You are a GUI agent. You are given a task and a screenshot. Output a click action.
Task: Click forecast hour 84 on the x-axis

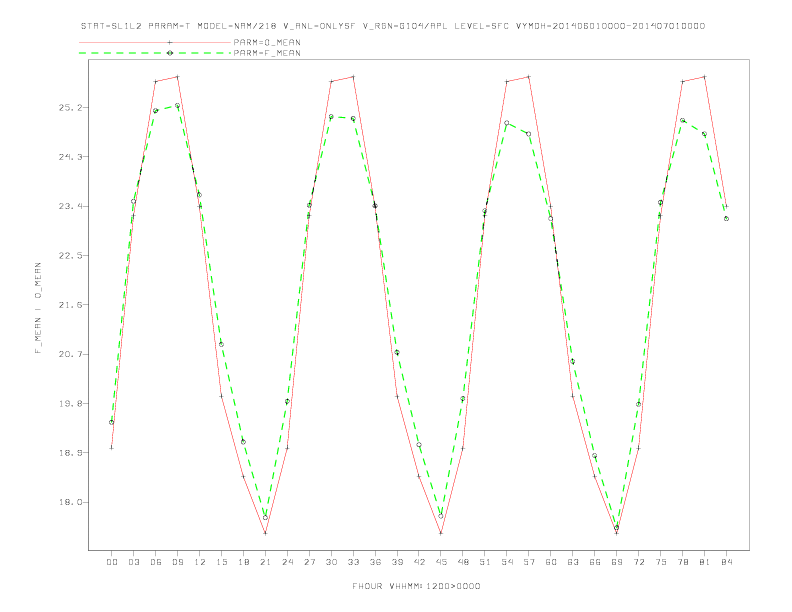(726, 562)
